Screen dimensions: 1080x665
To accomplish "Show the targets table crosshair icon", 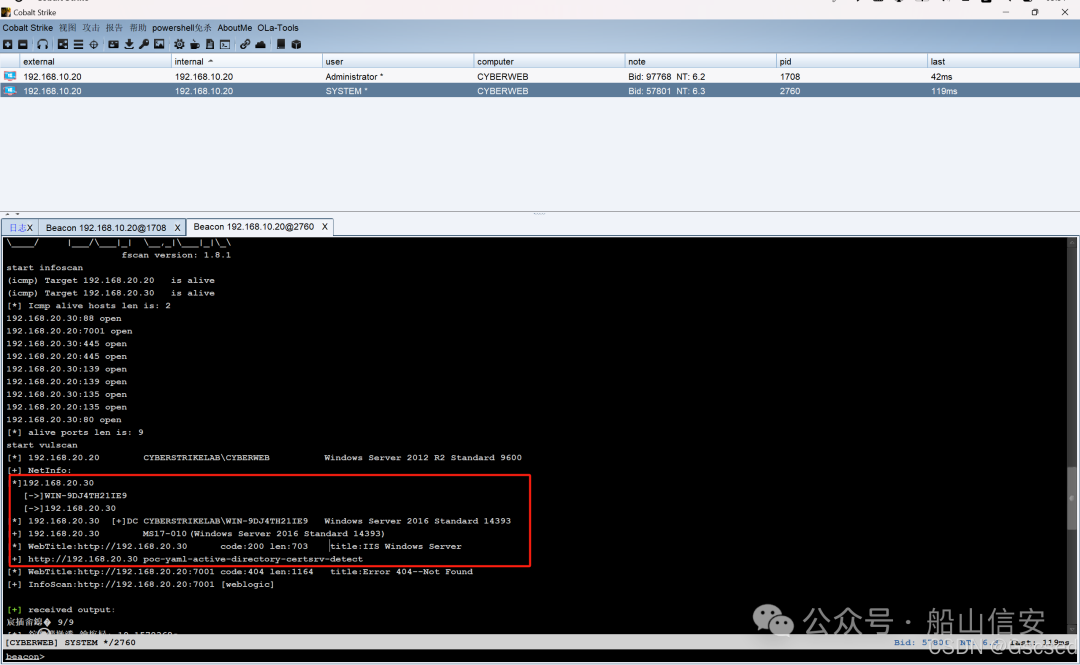I will (x=94, y=44).
